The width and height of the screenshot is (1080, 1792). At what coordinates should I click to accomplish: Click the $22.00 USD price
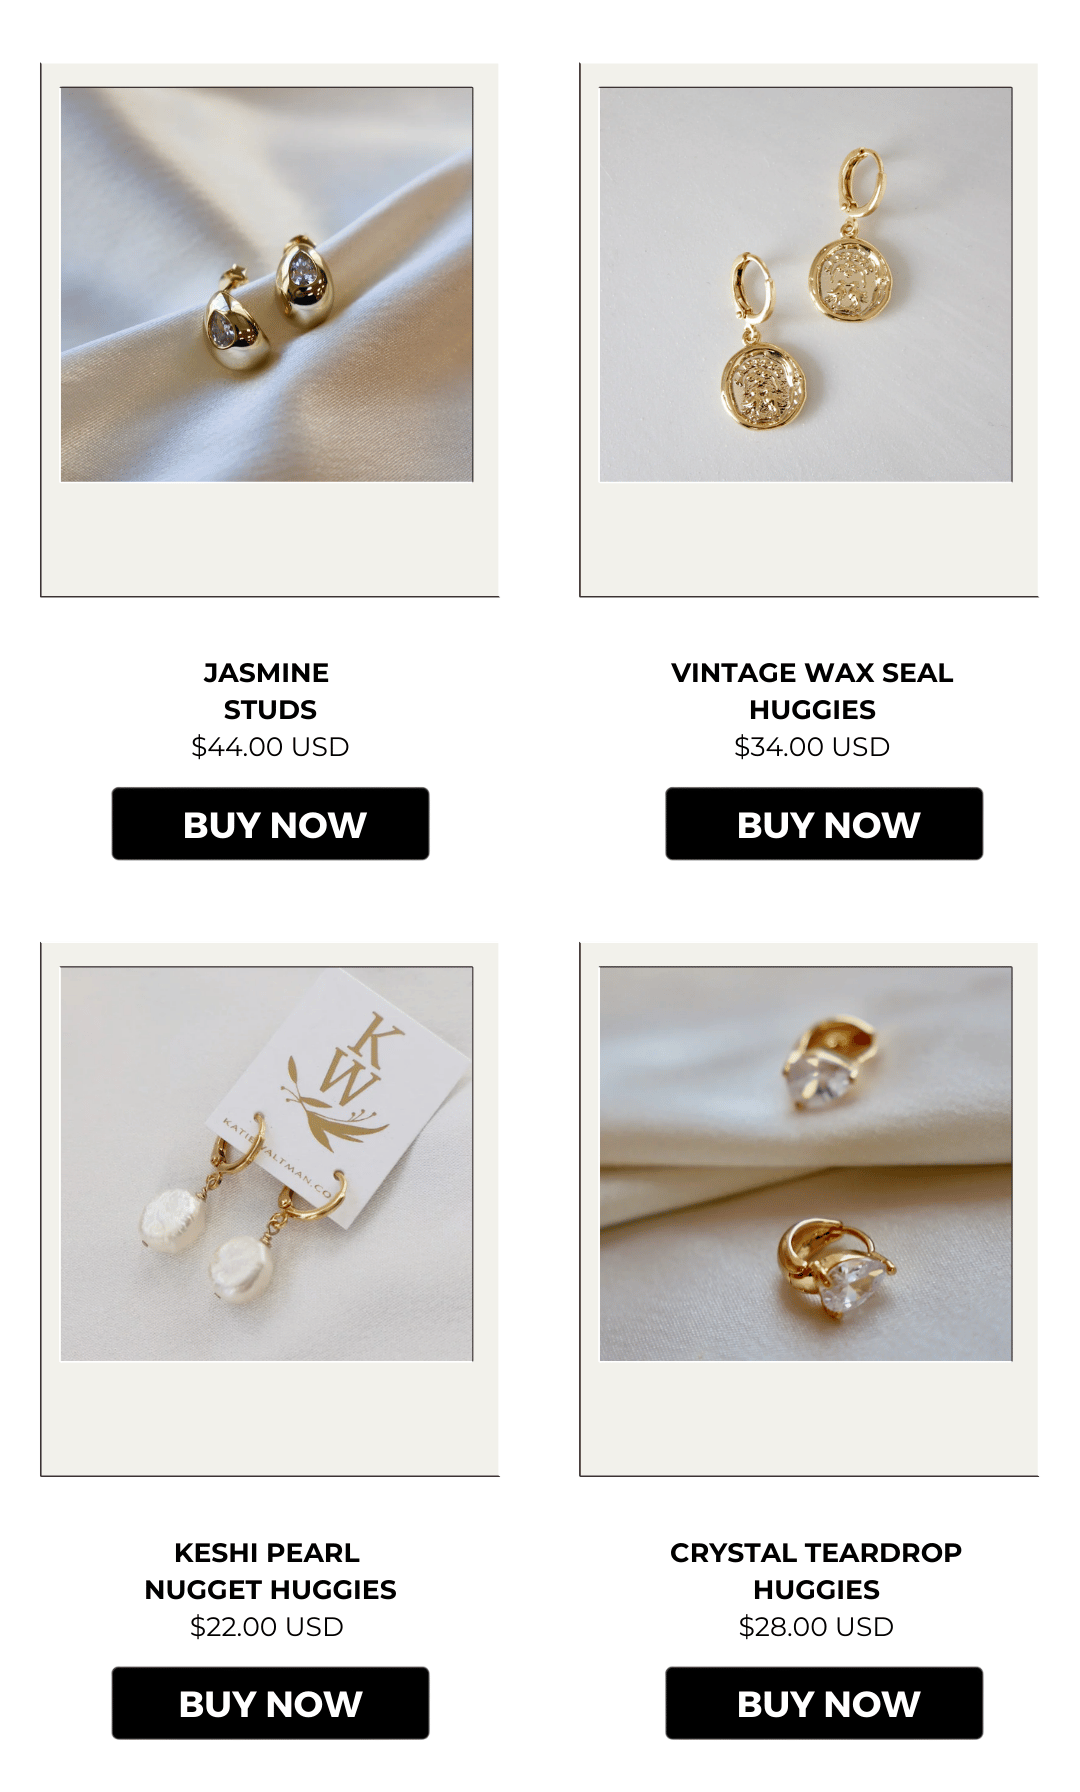(267, 1627)
